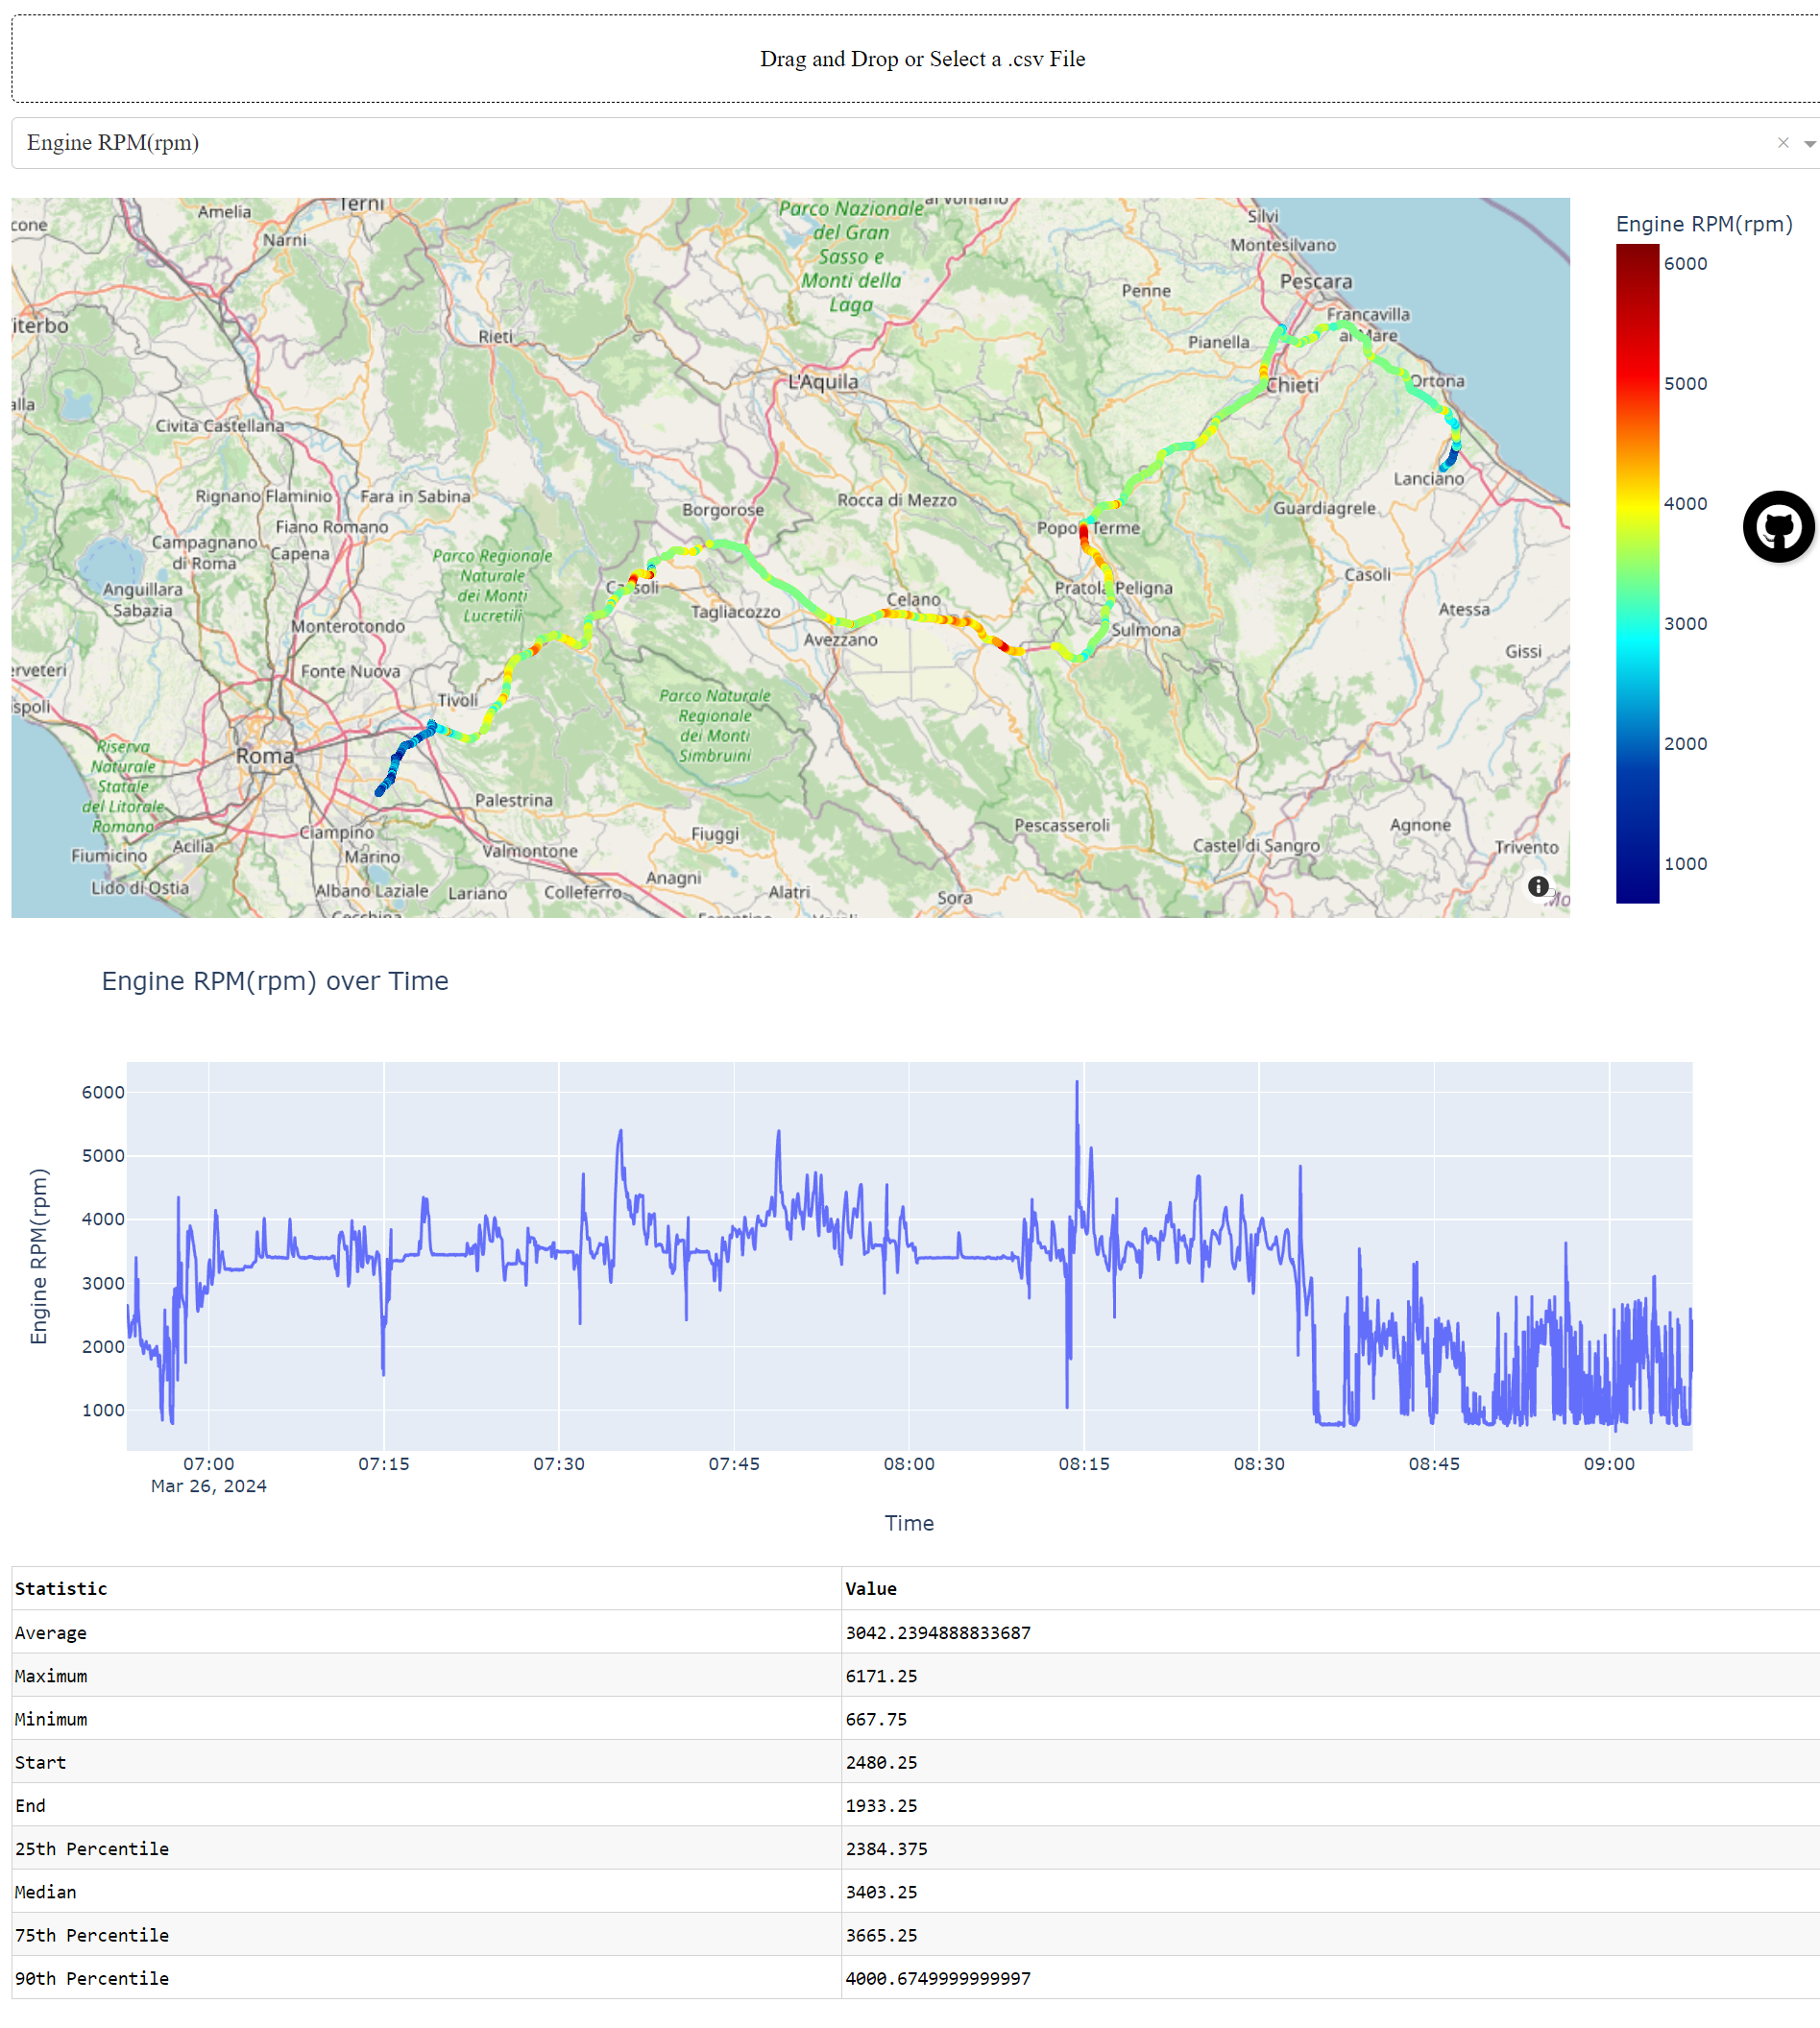Click the Median row in statistics table
The image size is (1820, 2028).
pyautogui.click(x=46, y=1891)
